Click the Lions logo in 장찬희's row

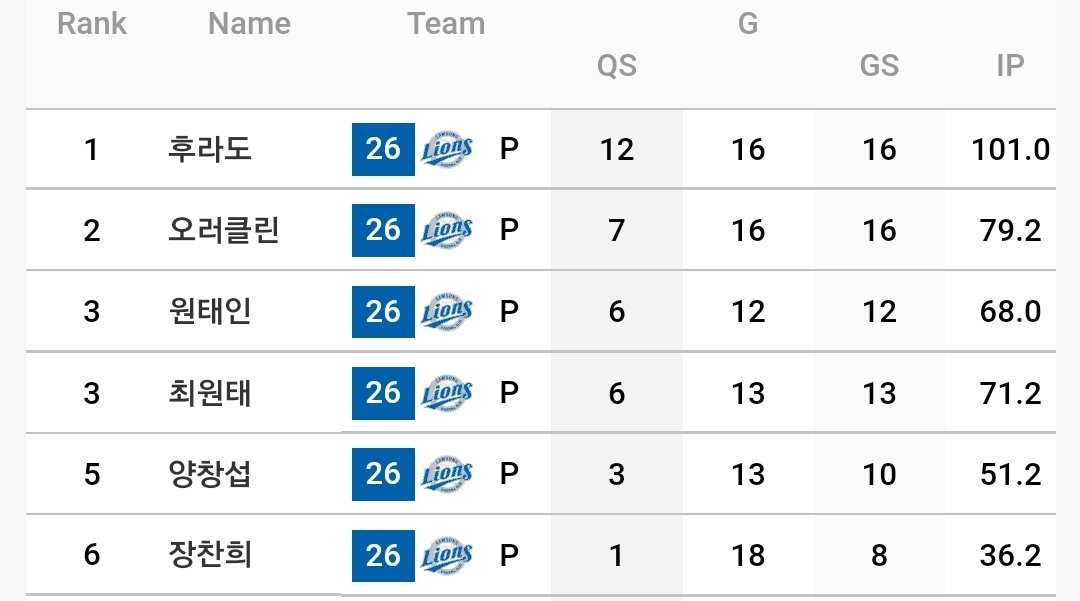tap(446, 556)
